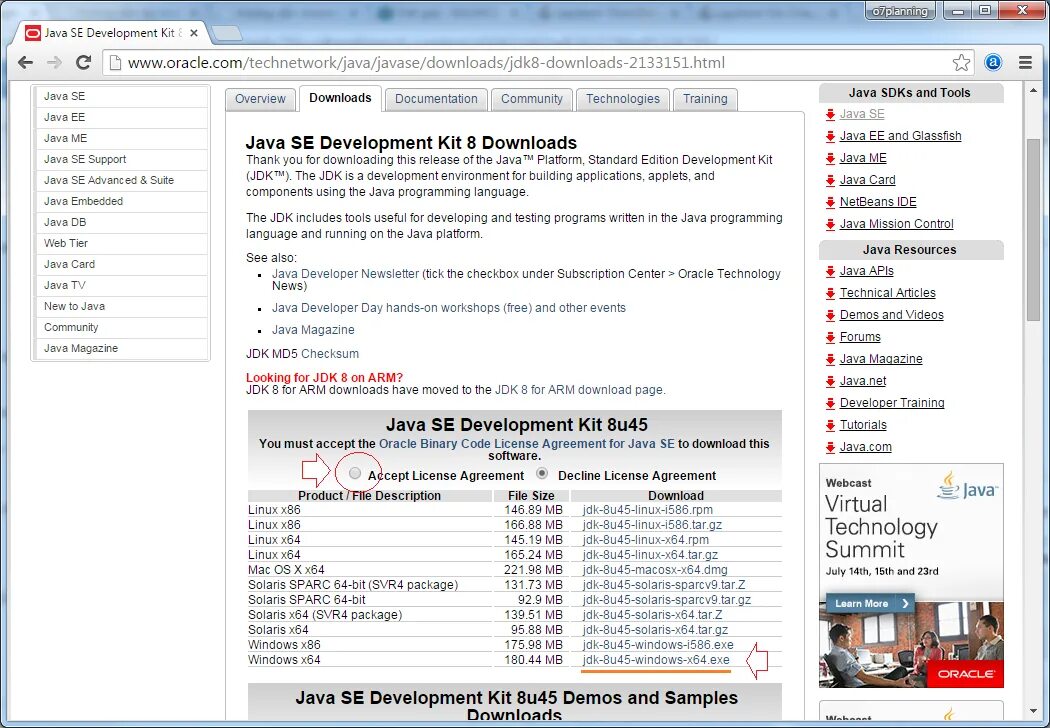Screen dimensions: 1050x728
Task: Download jdk-8u45-windows-x64.exe
Action: [x=656, y=660]
